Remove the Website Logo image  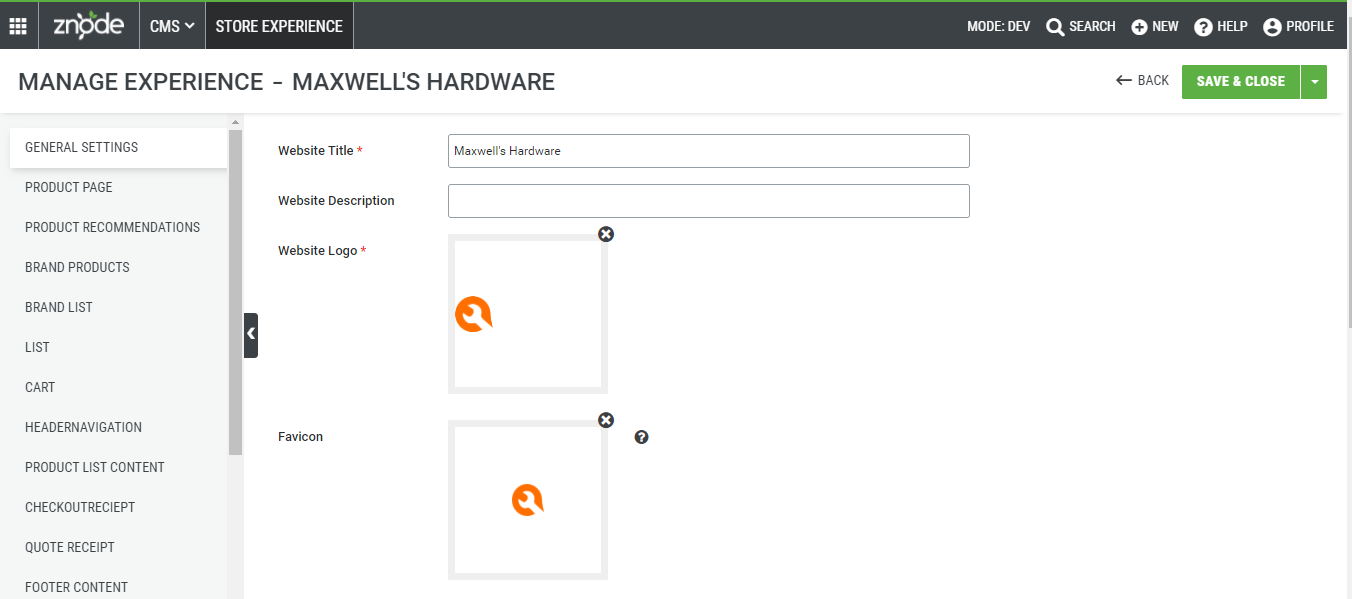(606, 234)
